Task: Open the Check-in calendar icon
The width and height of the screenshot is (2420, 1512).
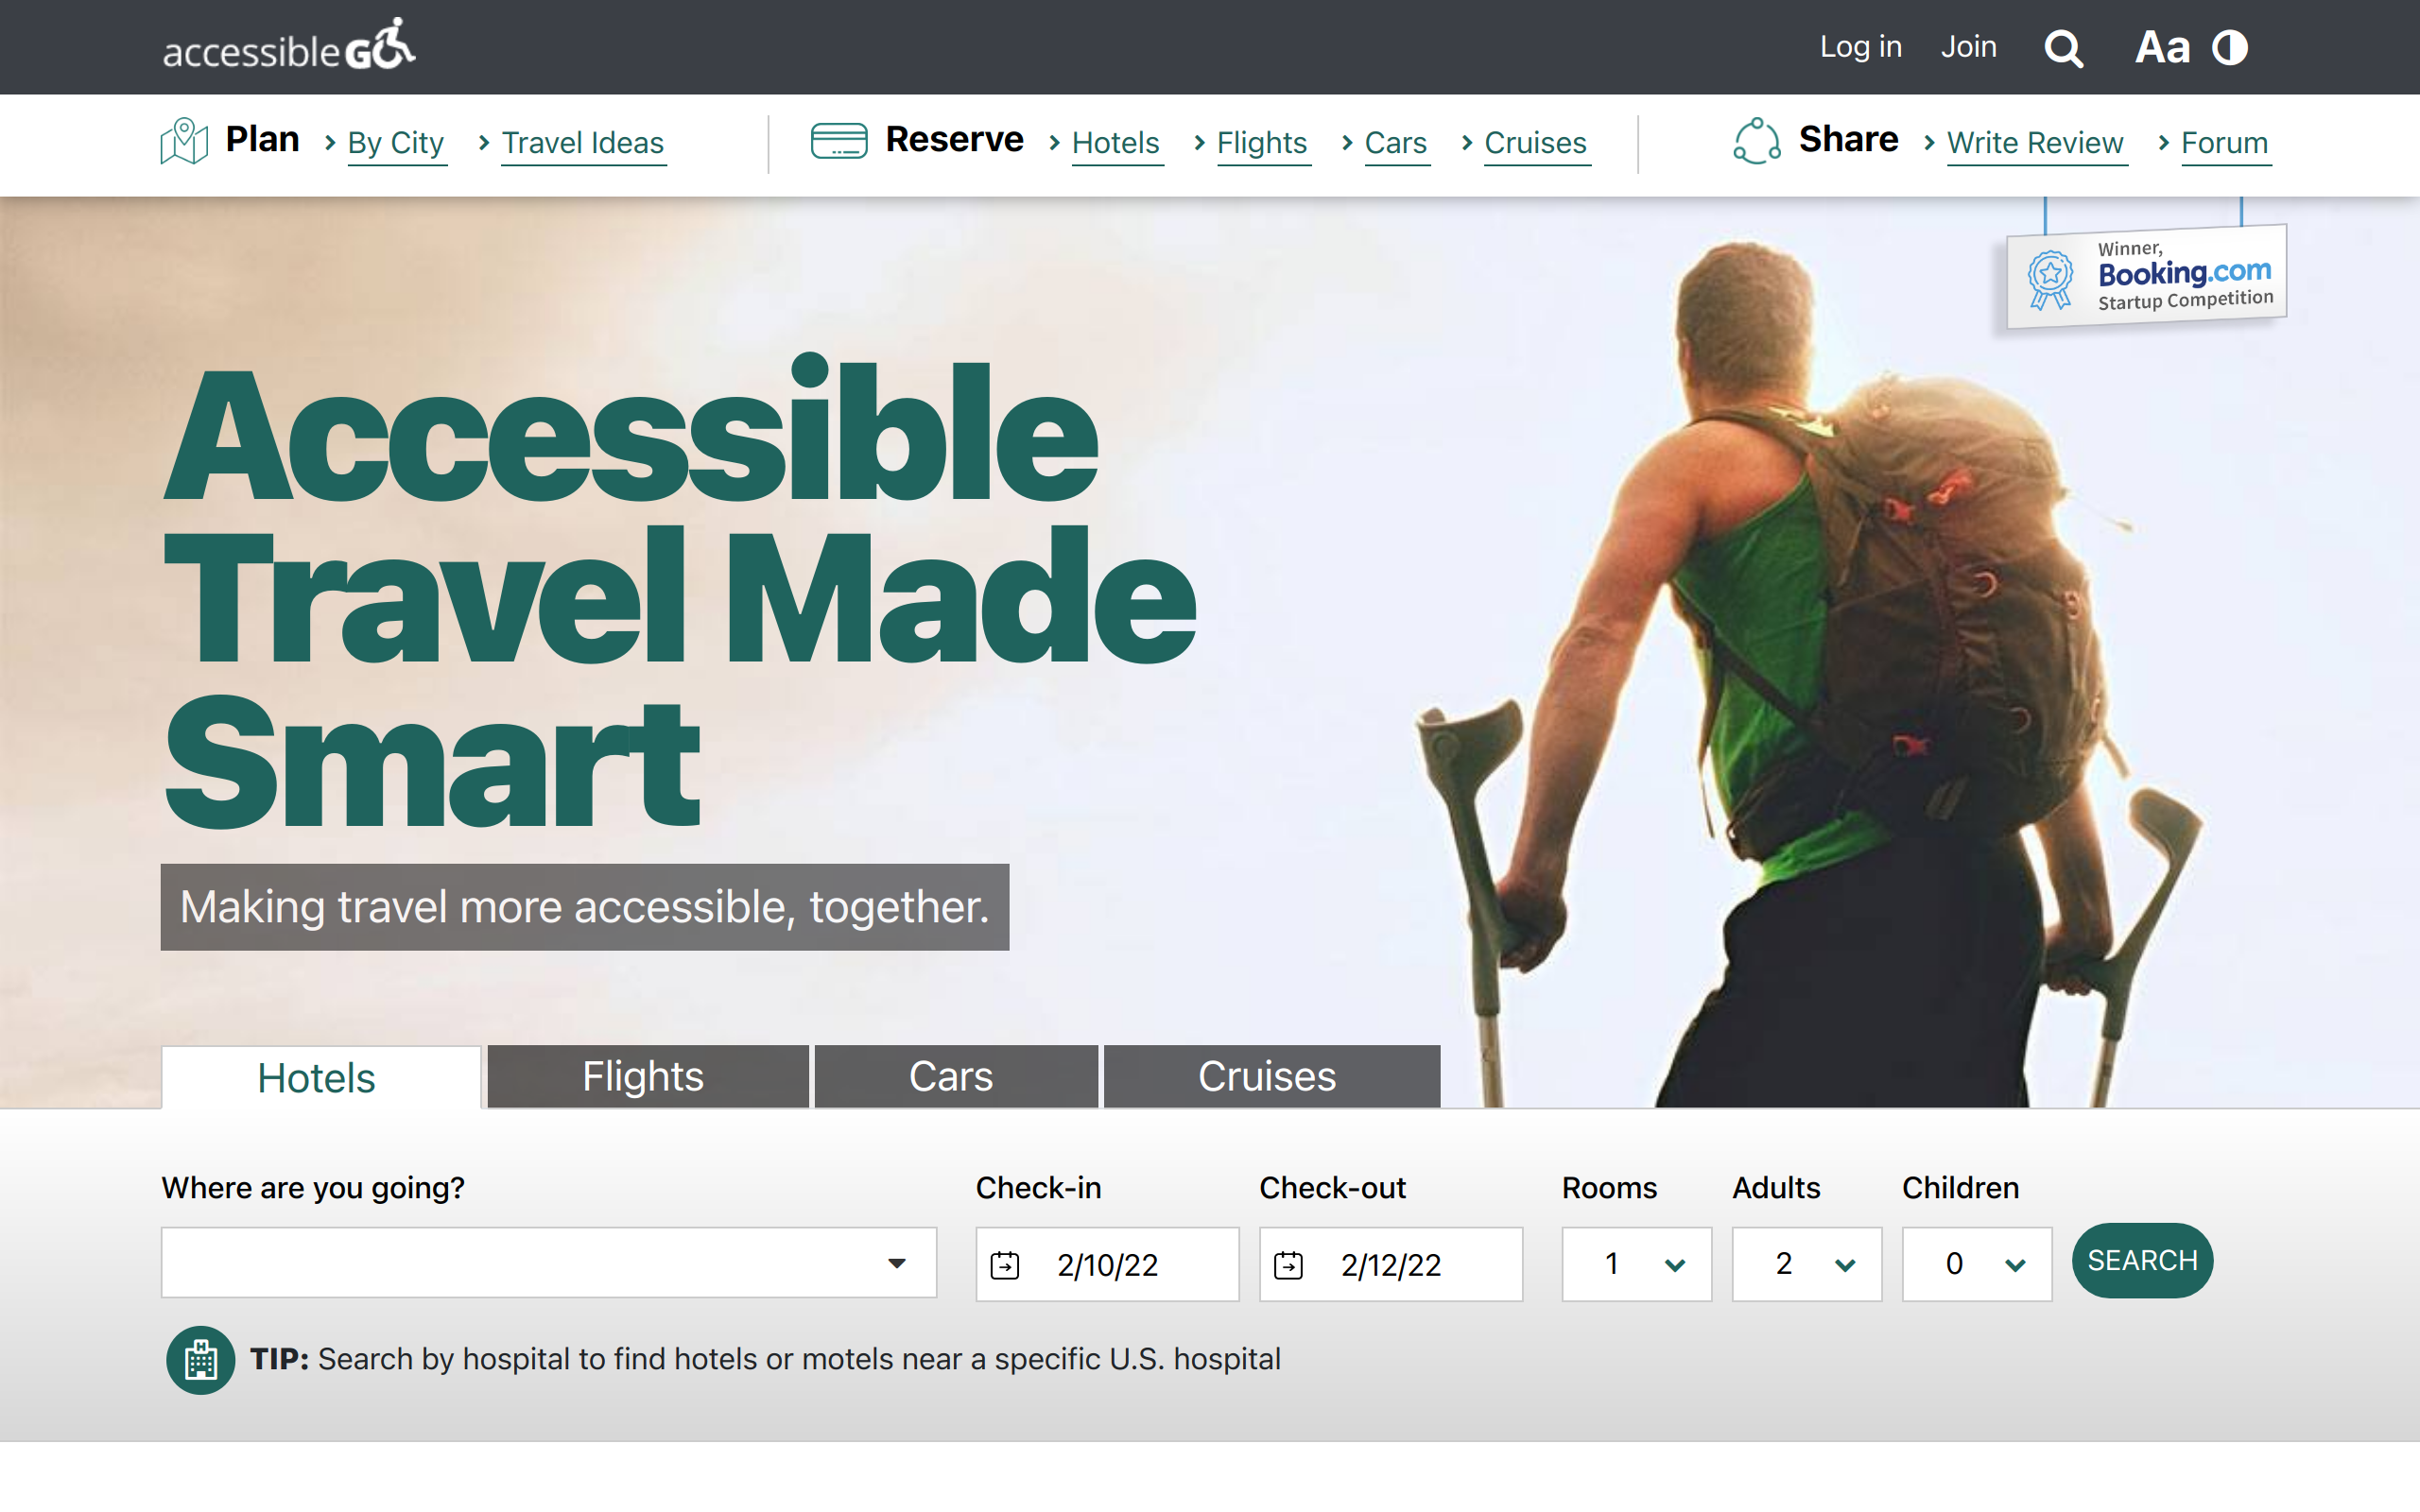Action: pos(1005,1265)
